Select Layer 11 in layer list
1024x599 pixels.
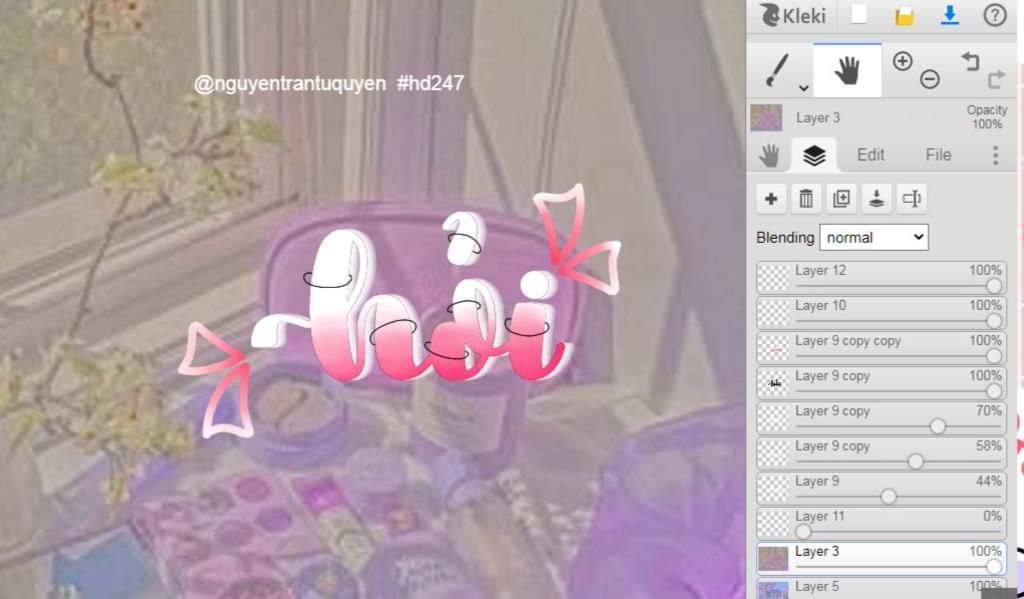point(882,525)
